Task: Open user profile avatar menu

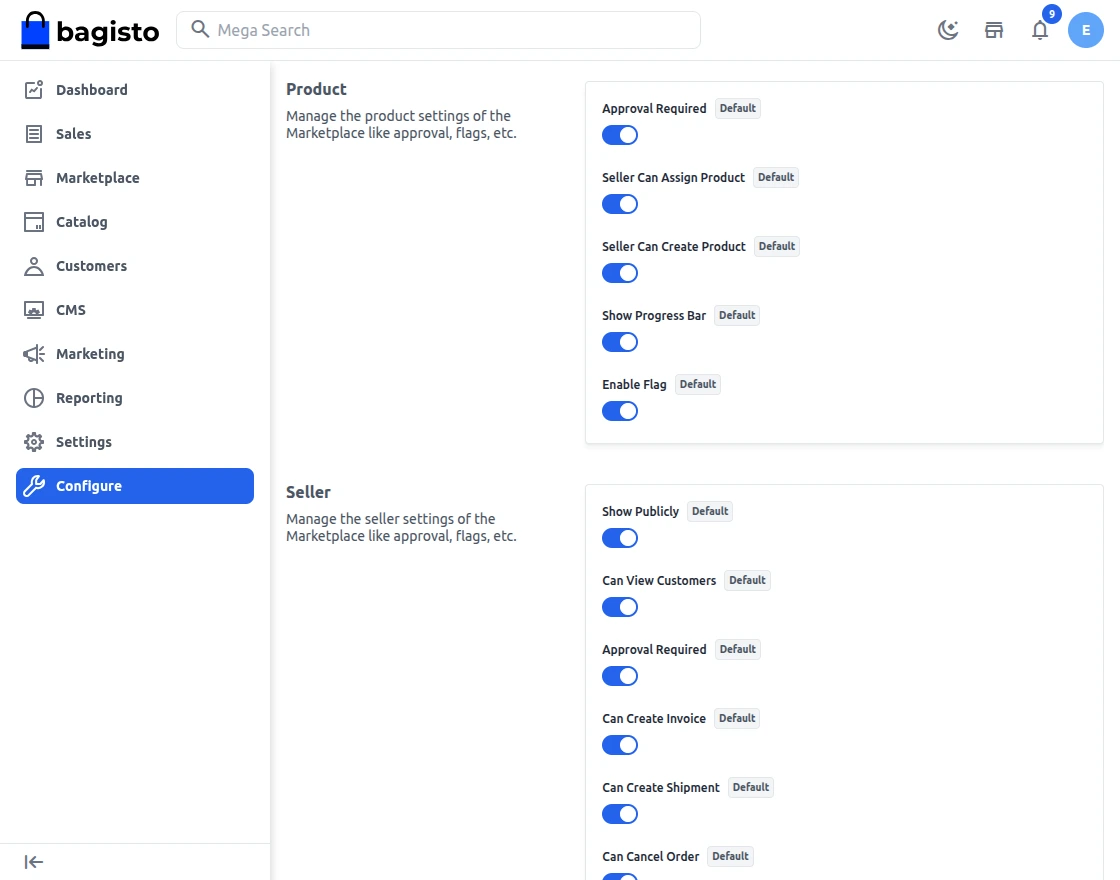Action: pos(1086,30)
